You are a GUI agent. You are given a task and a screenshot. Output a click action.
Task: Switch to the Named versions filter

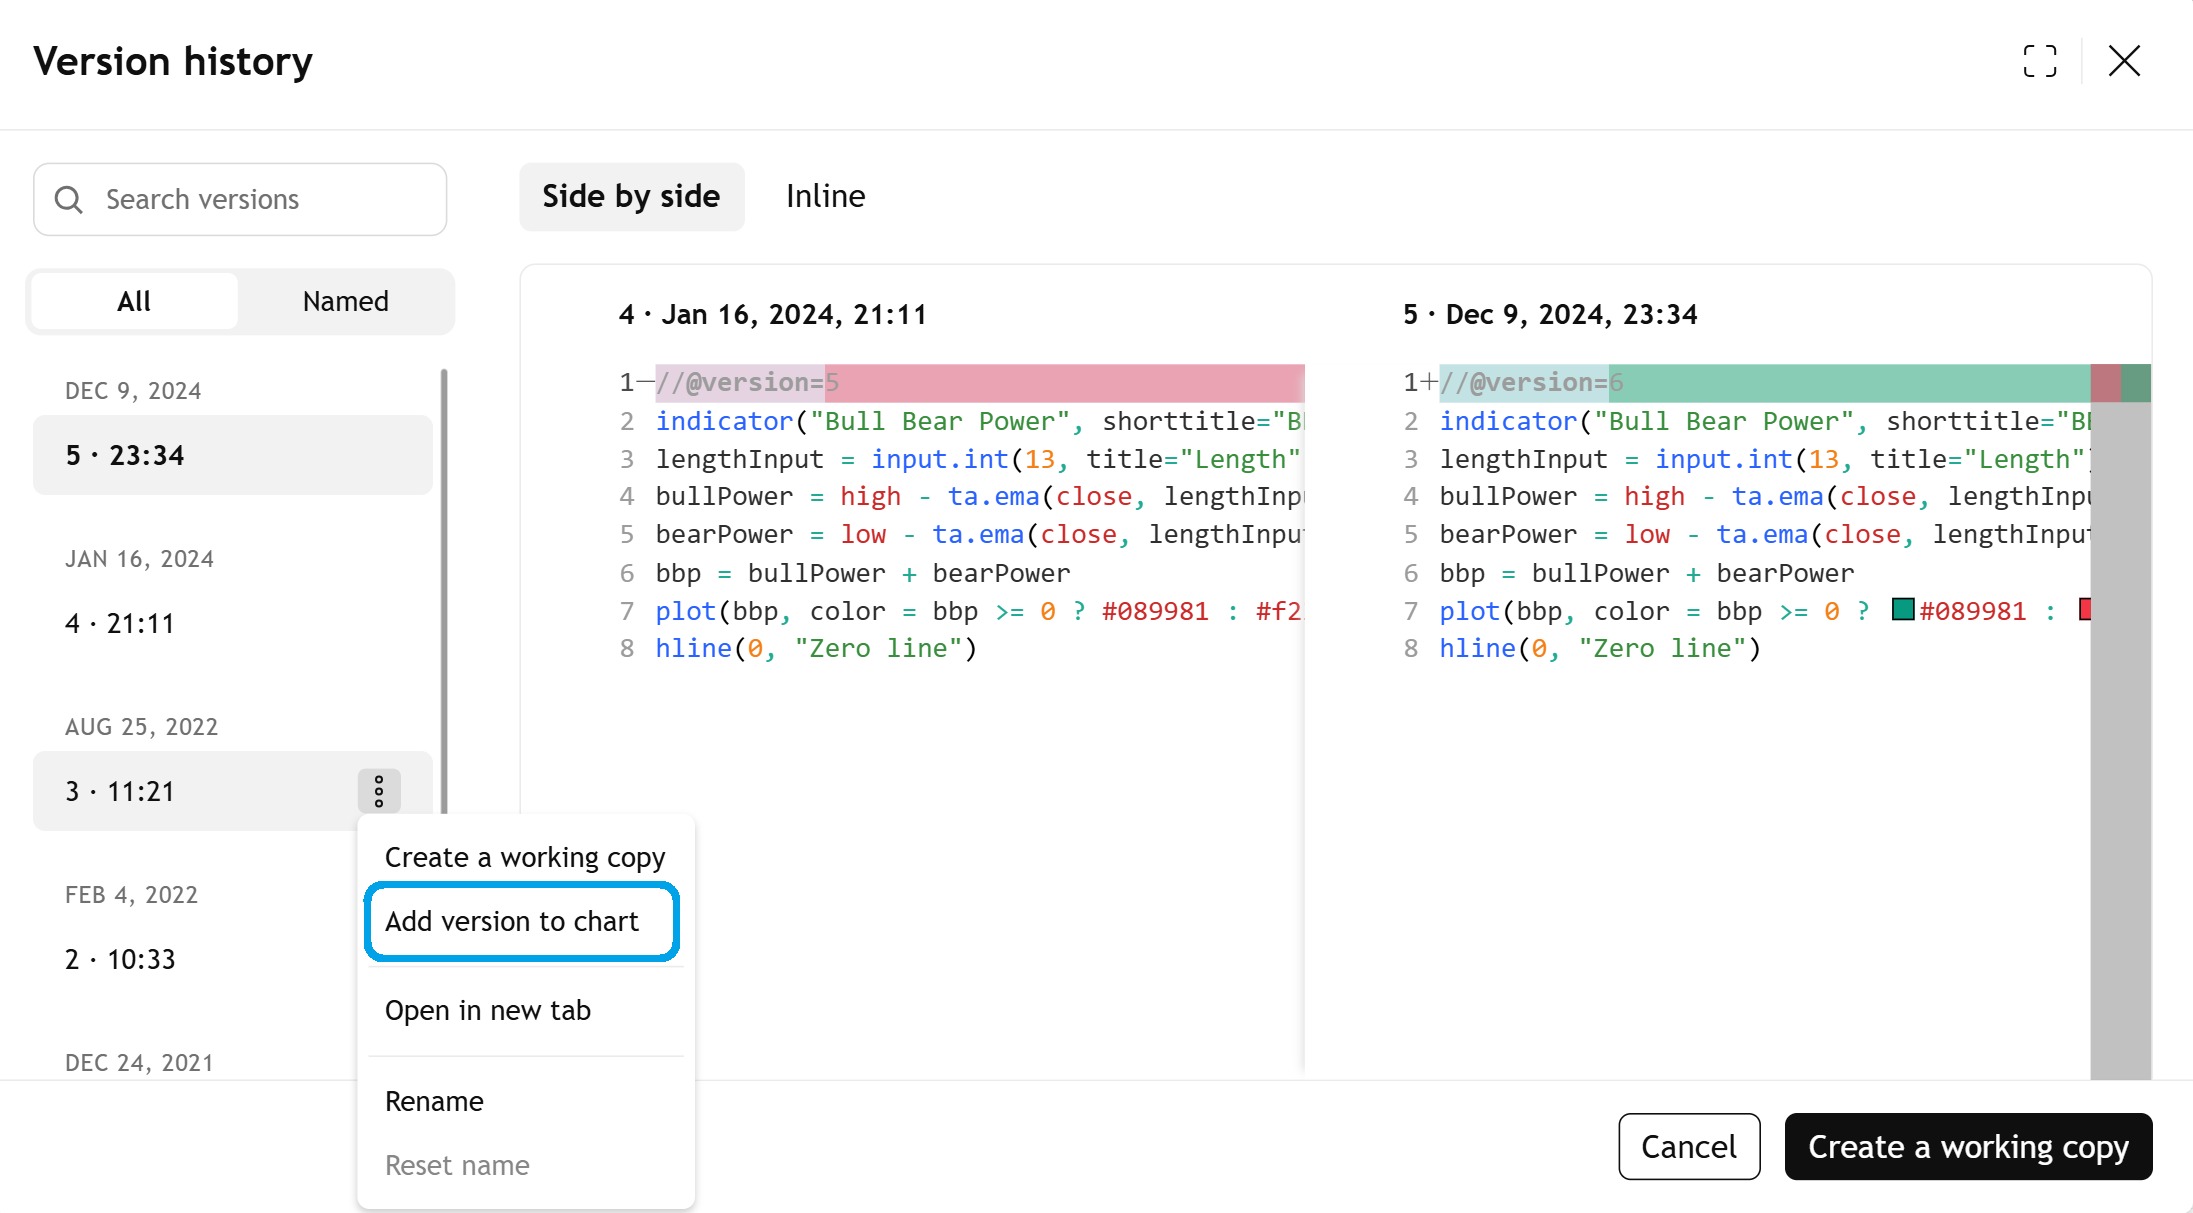click(x=345, y=301)
